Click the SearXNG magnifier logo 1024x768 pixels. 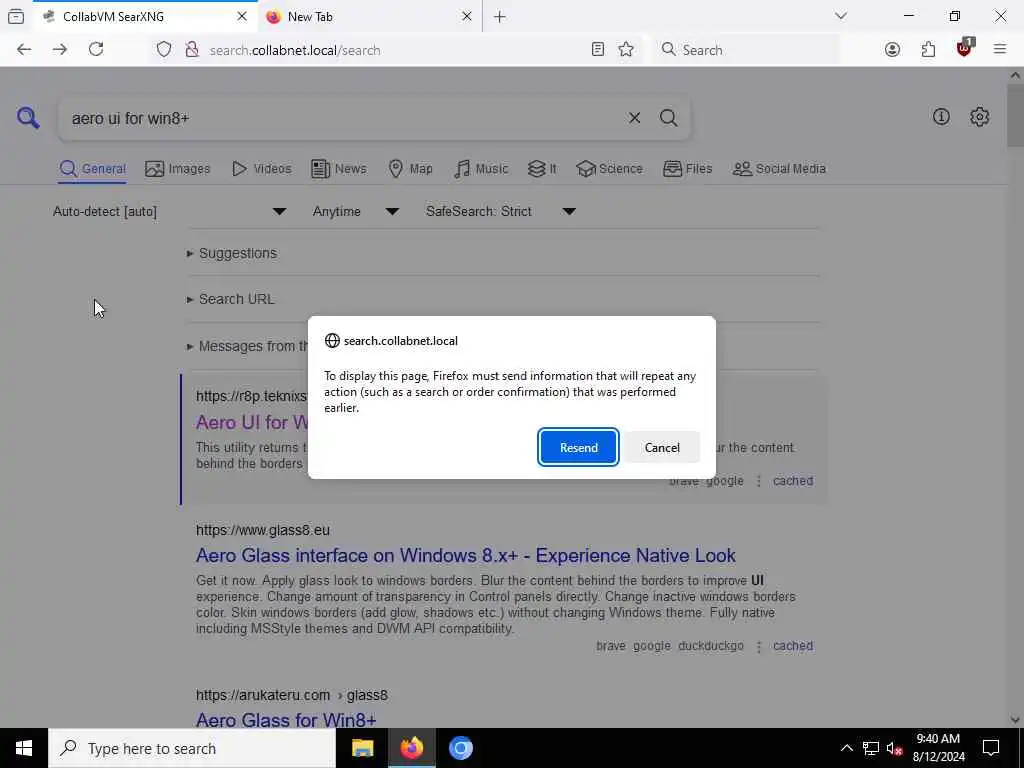(28, 118)
